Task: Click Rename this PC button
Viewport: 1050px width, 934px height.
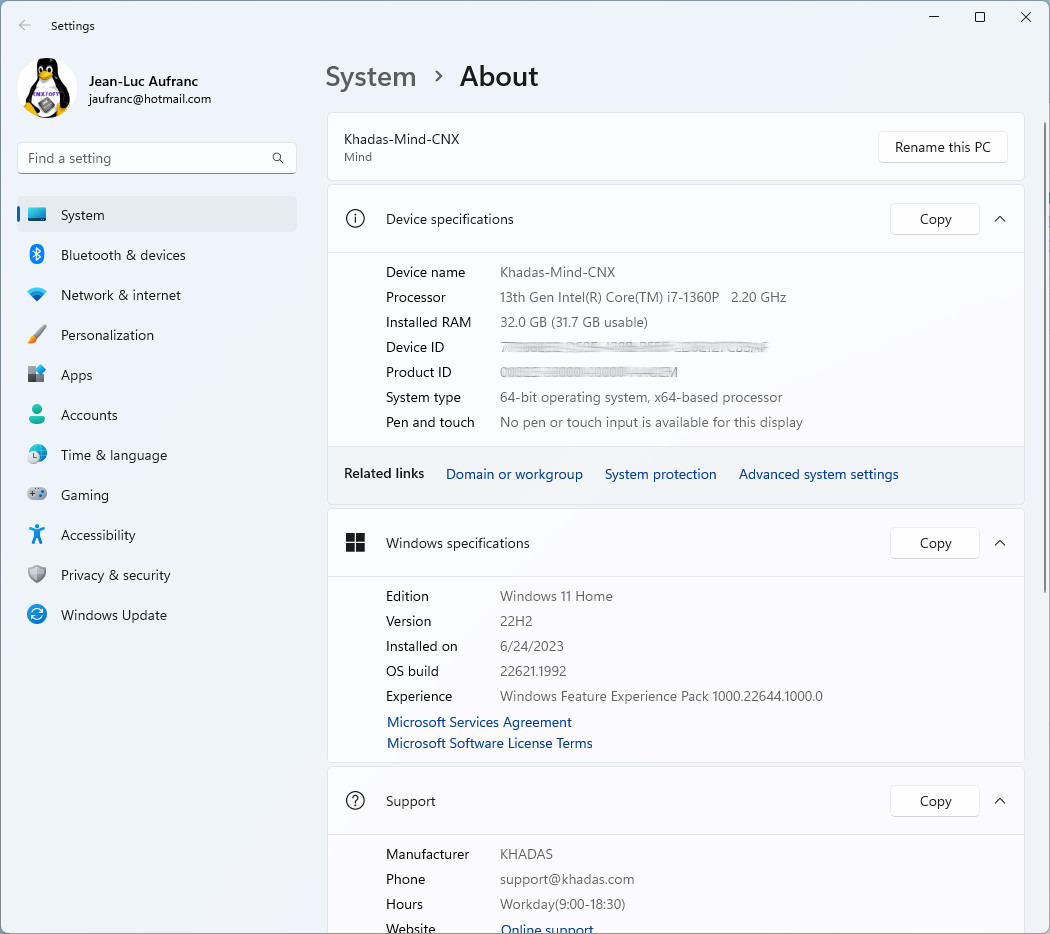Action: point(942,147)
